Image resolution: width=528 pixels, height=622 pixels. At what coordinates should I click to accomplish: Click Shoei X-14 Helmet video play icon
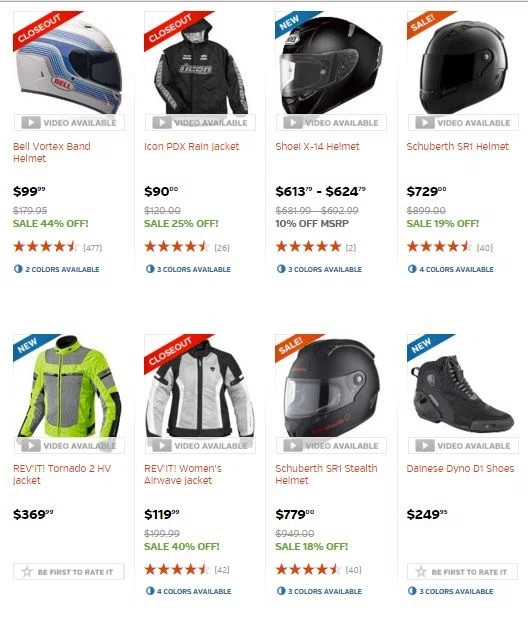[293, 123]
